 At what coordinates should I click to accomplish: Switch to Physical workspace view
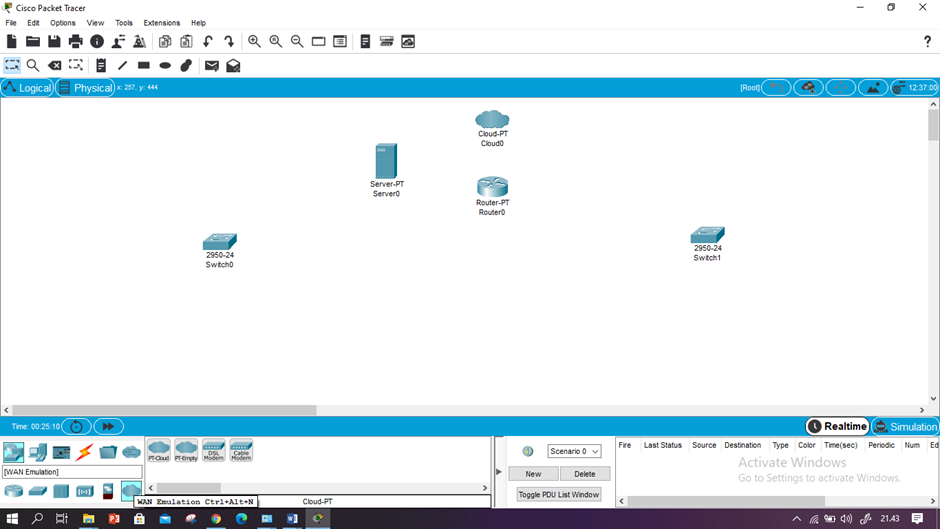coord(85,88)
